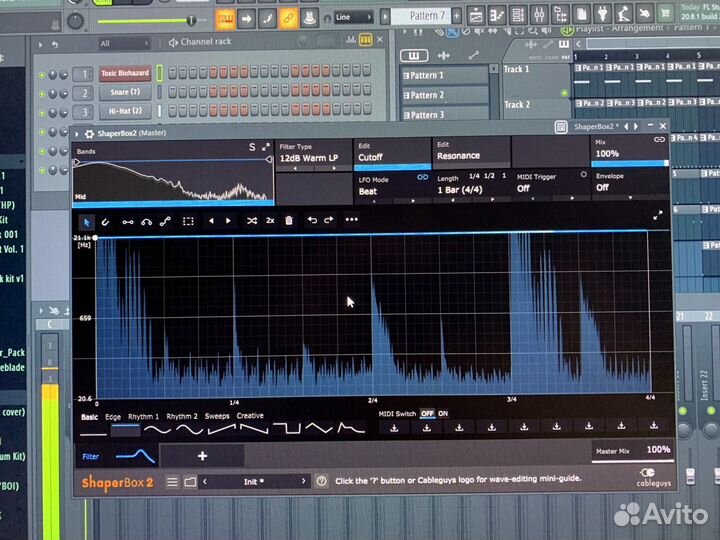This screenshot has height=540, width=720.
Task: Open the plugin picker plug icon
Action: (x=602, y=14)
